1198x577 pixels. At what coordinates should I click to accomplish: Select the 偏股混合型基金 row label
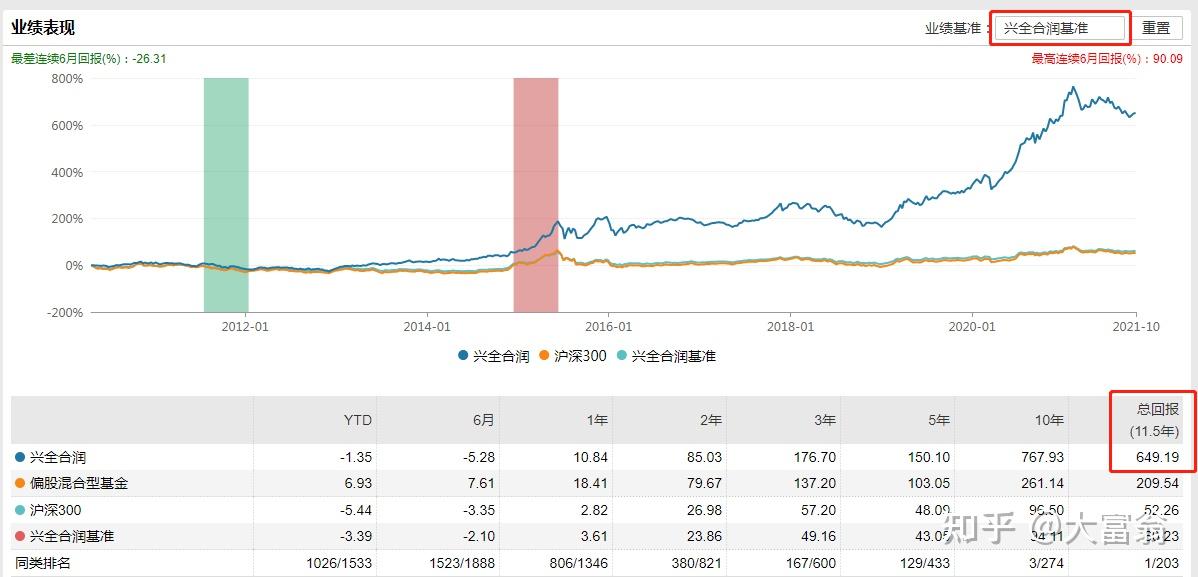(78, 484)
